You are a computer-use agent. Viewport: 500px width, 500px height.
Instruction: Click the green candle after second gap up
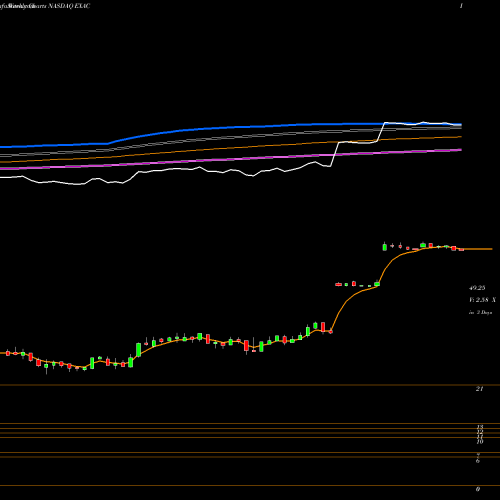point(385,247)
